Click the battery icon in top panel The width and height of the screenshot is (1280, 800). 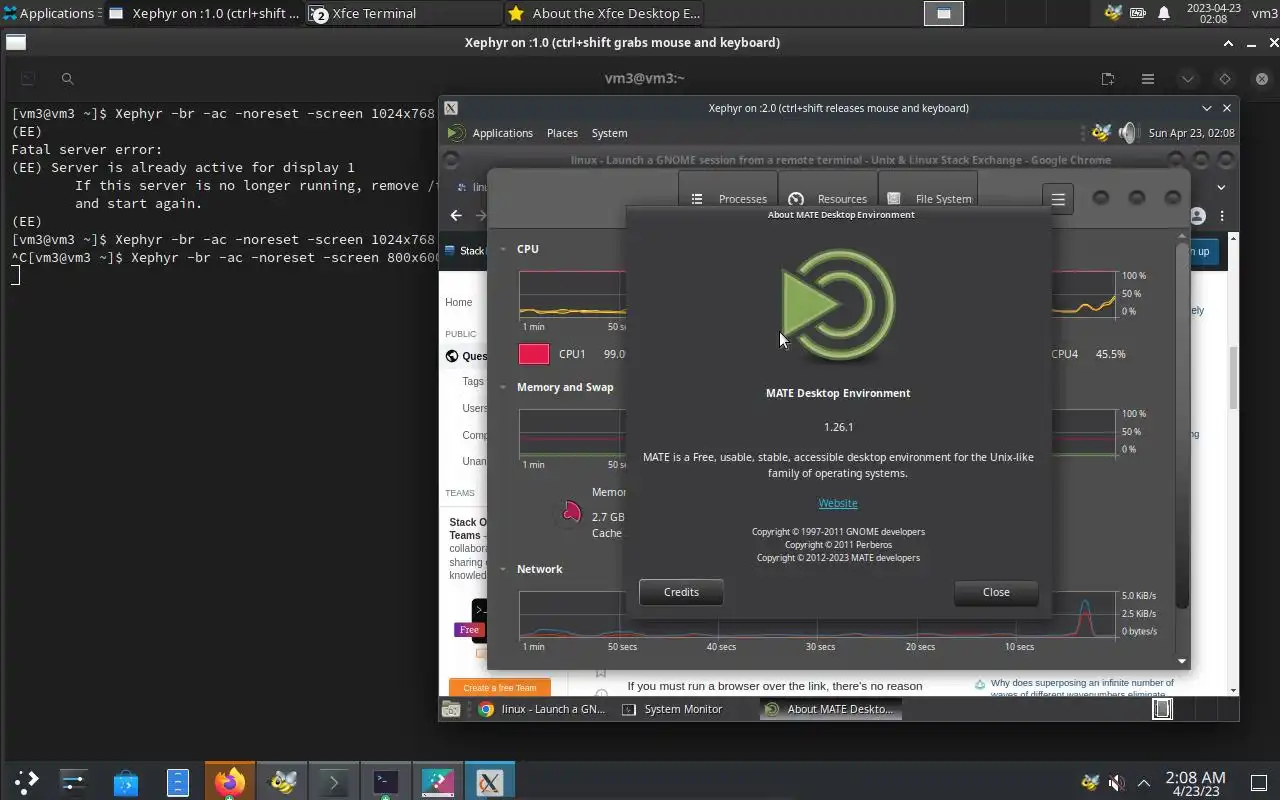(1138, 13)
